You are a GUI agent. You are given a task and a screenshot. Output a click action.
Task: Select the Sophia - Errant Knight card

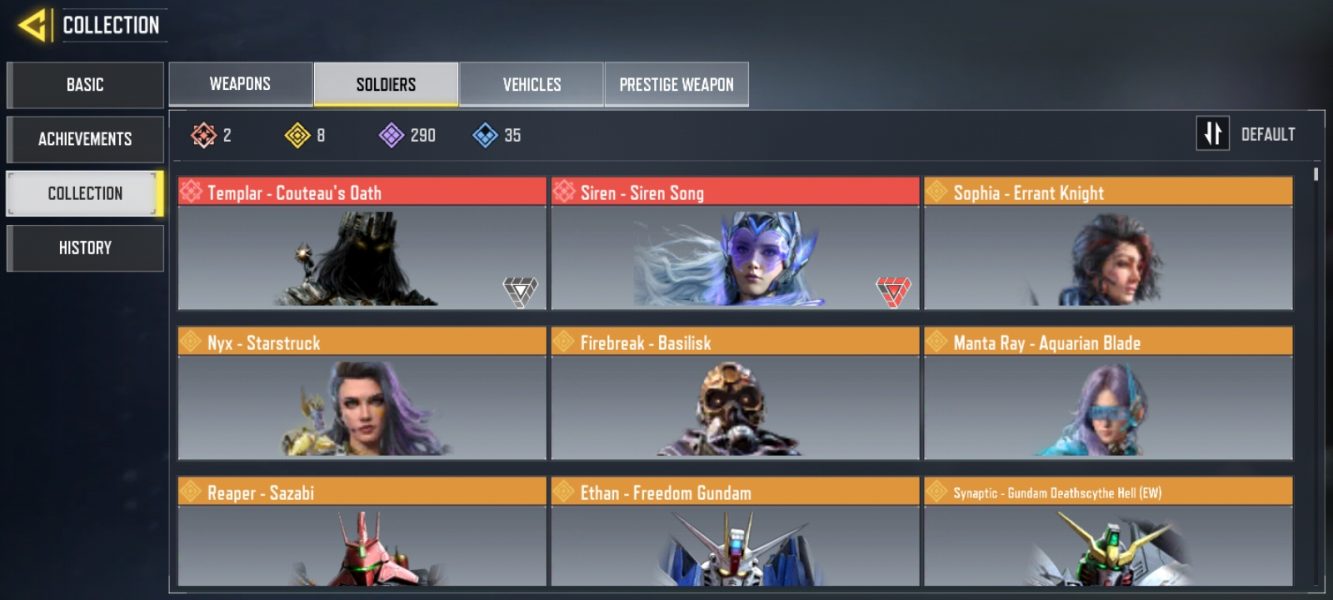click(1108, 244)
